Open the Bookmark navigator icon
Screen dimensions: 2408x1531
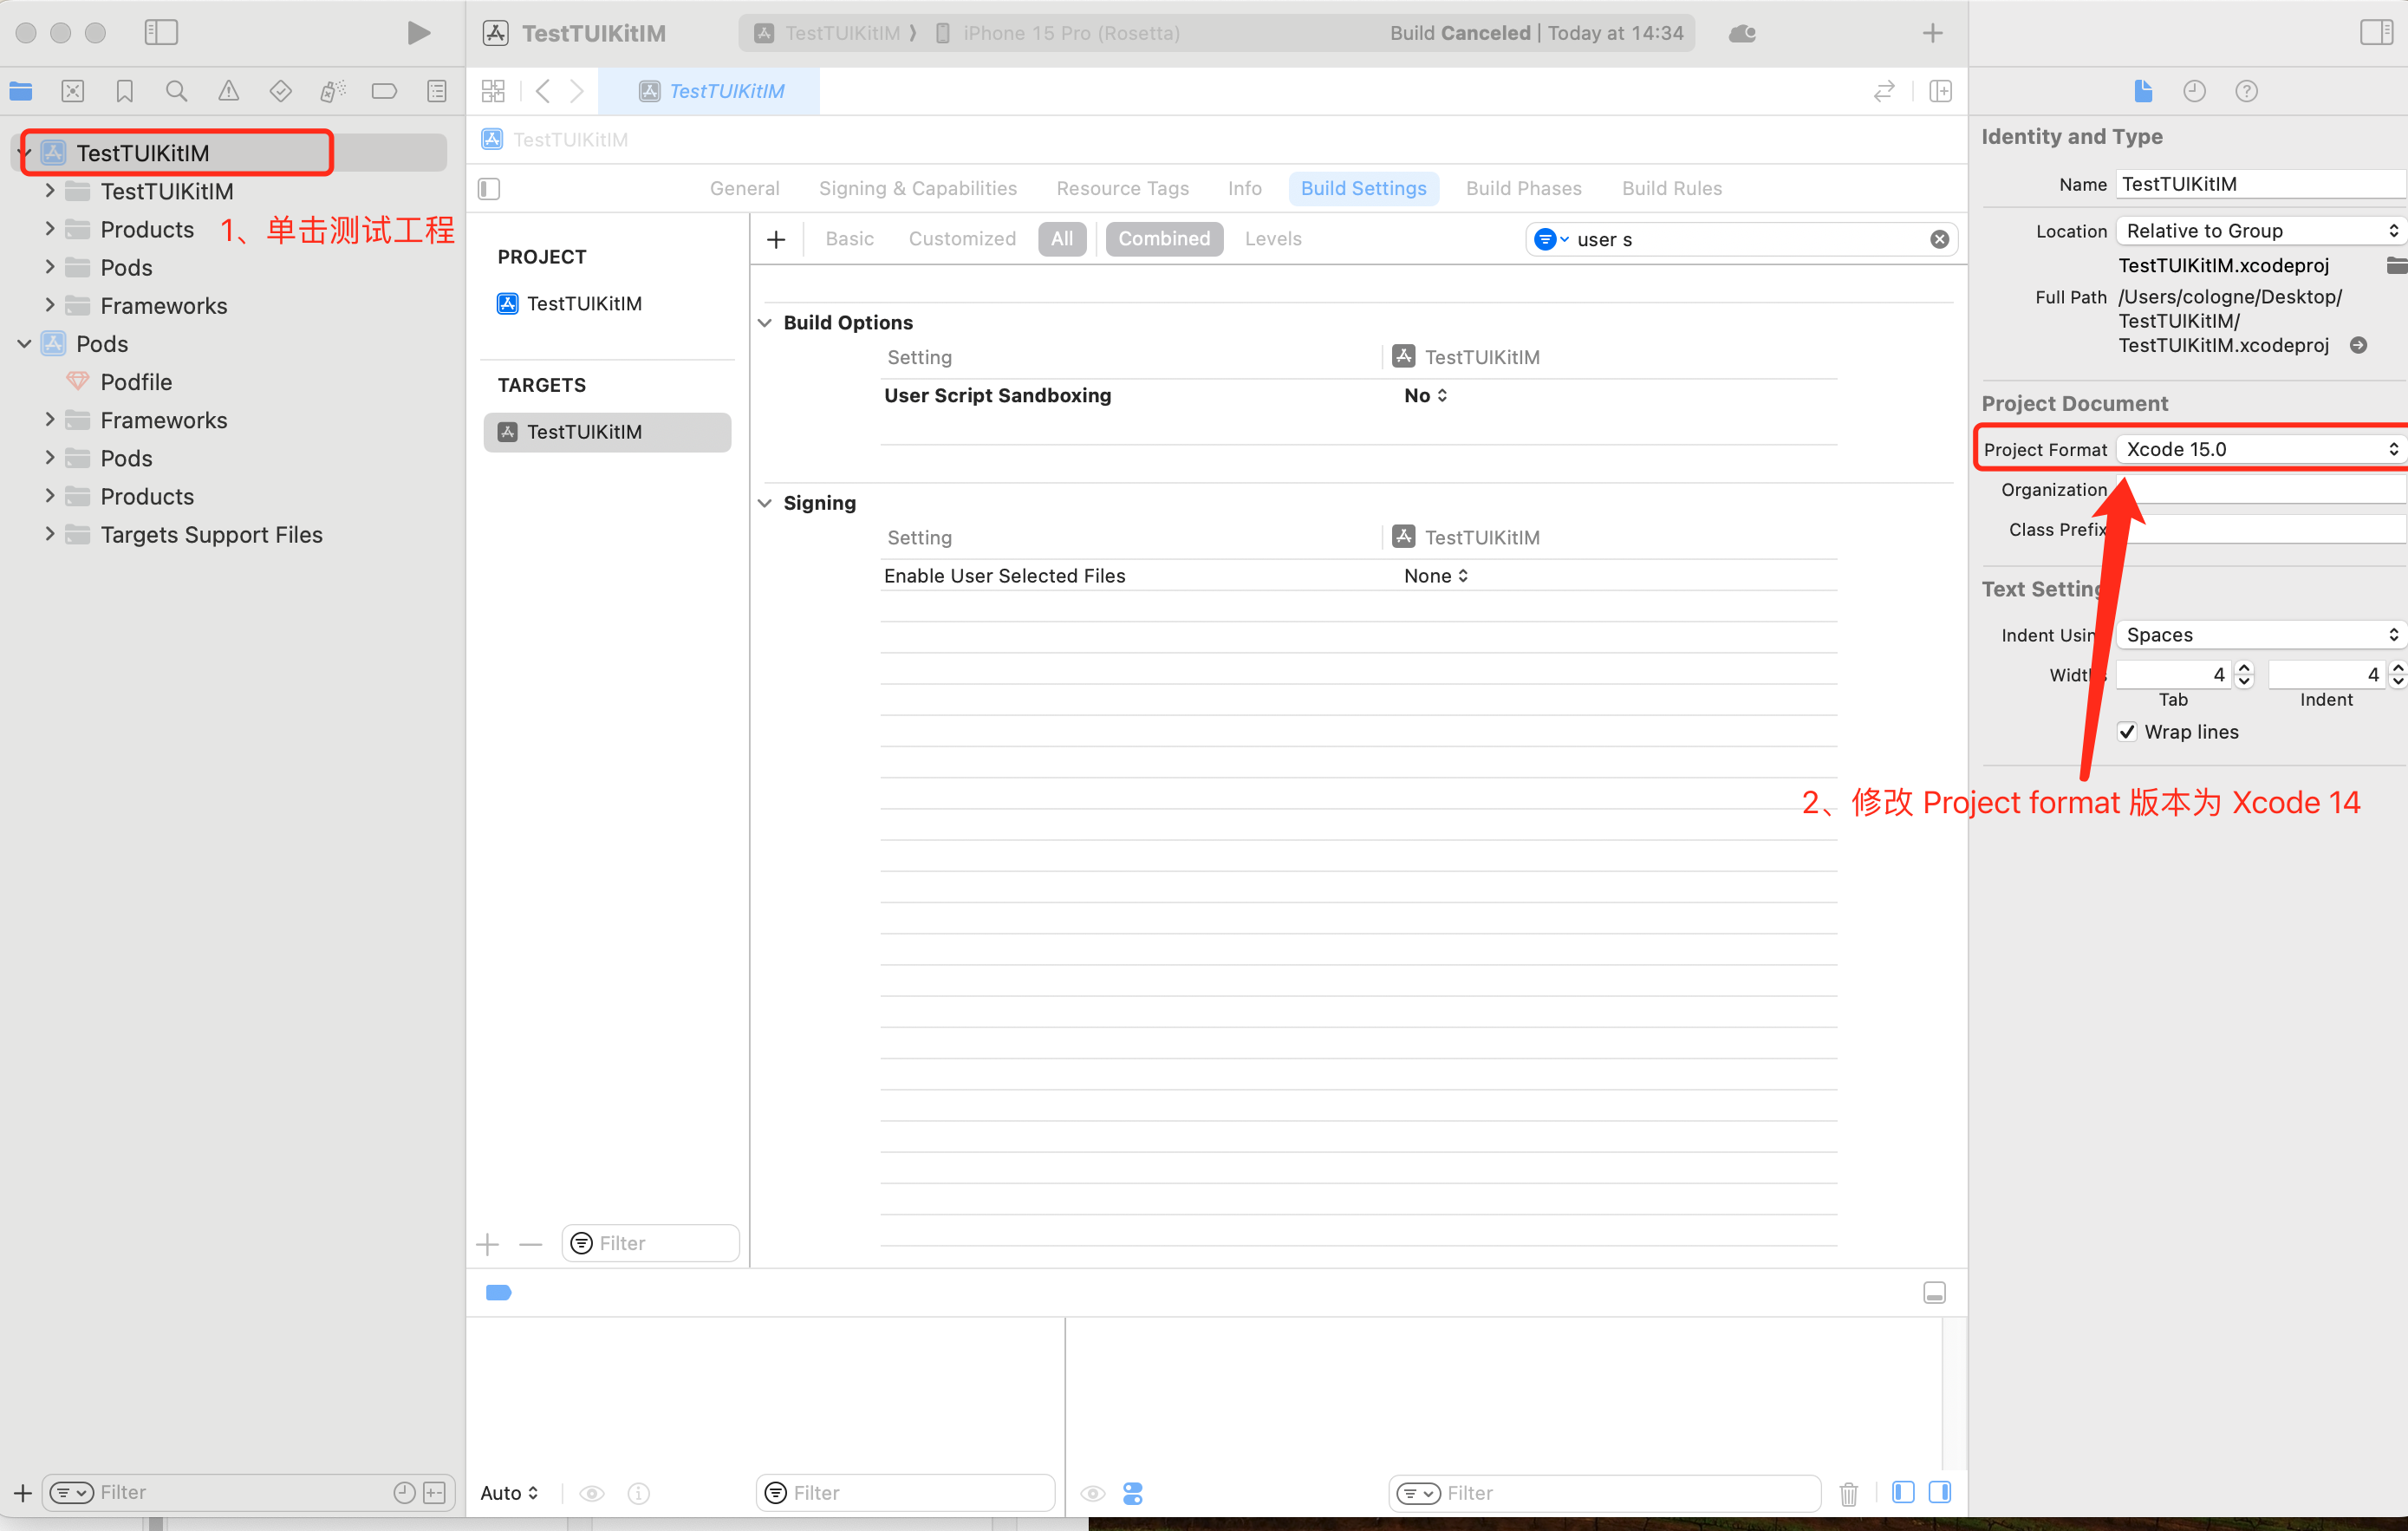tap(124, 92)
